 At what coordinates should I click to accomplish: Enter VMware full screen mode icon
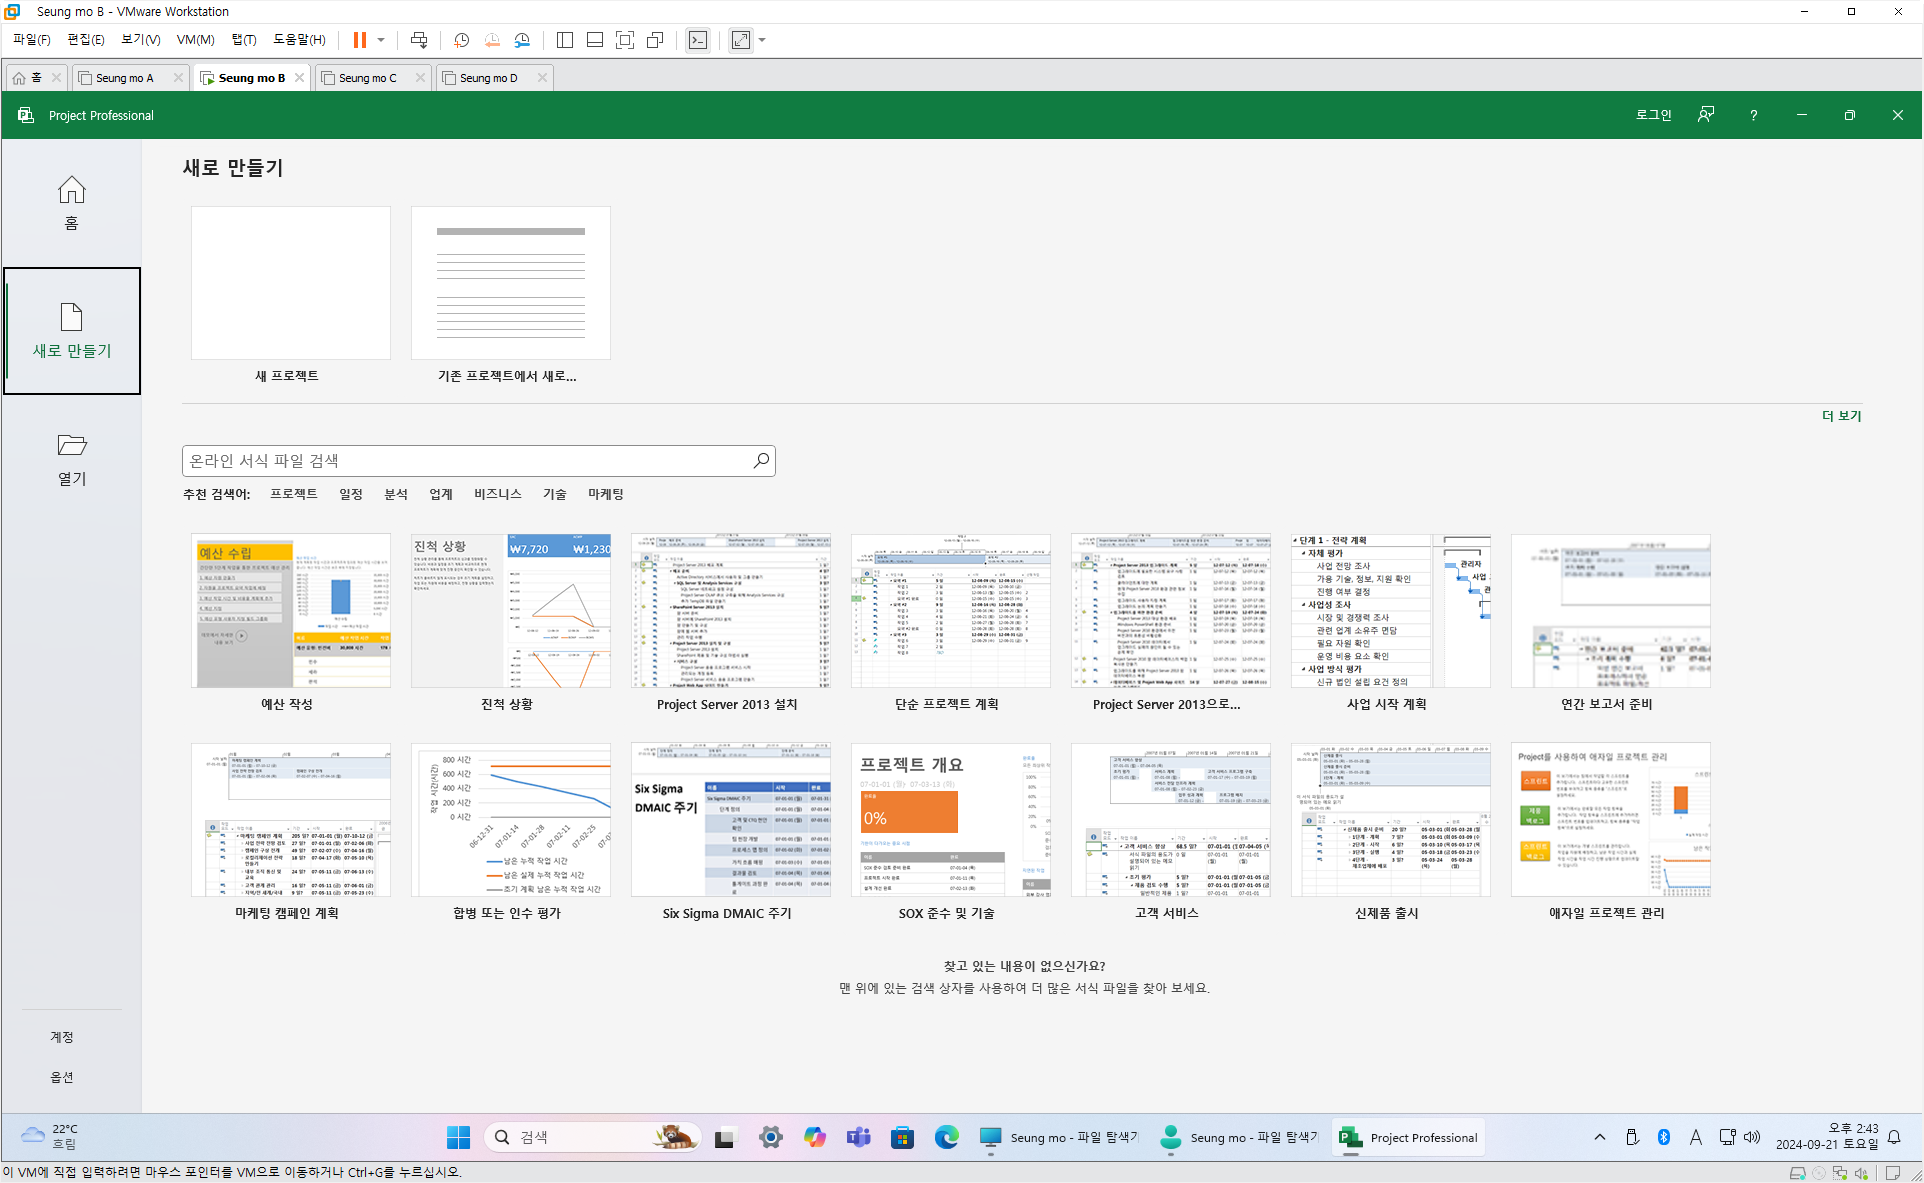click(625, 40)
